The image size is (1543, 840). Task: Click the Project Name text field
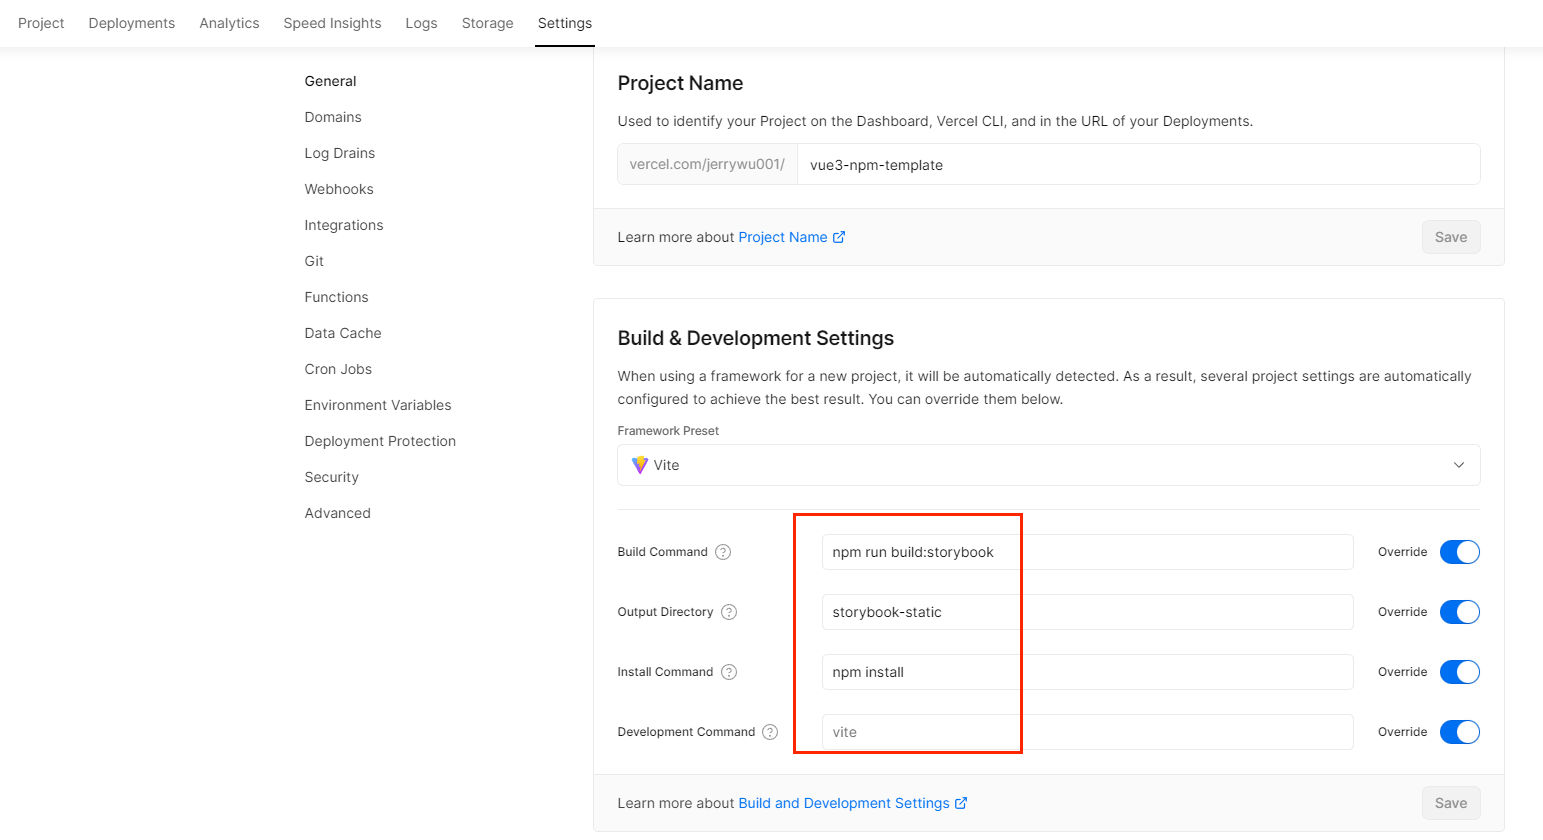1137,165
